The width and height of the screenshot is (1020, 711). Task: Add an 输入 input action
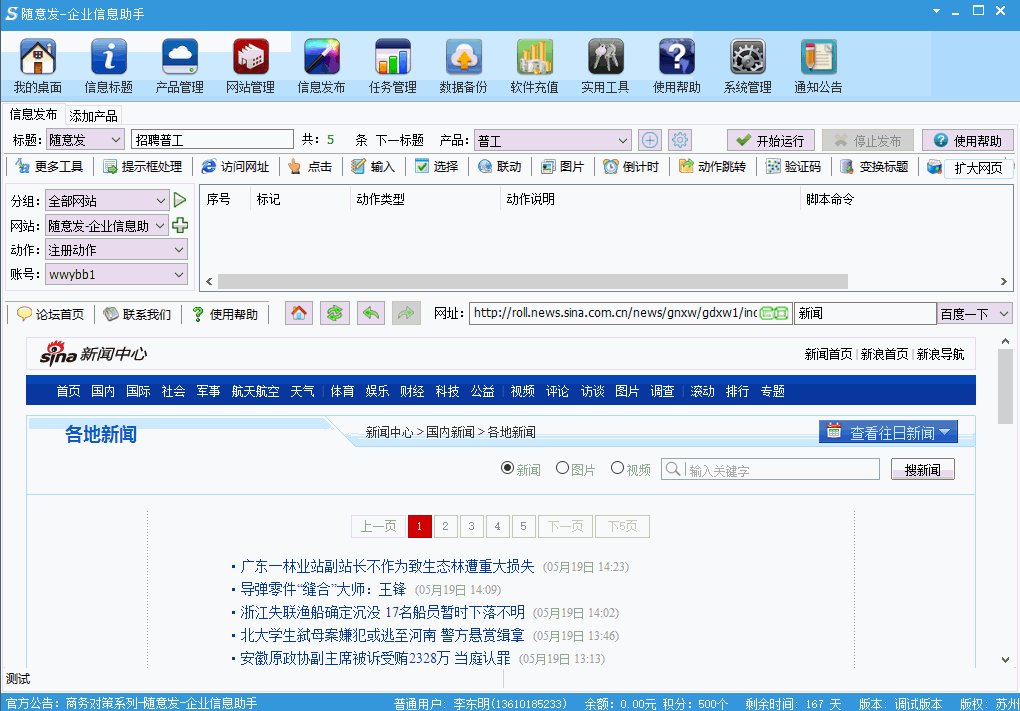coord(373,167)
